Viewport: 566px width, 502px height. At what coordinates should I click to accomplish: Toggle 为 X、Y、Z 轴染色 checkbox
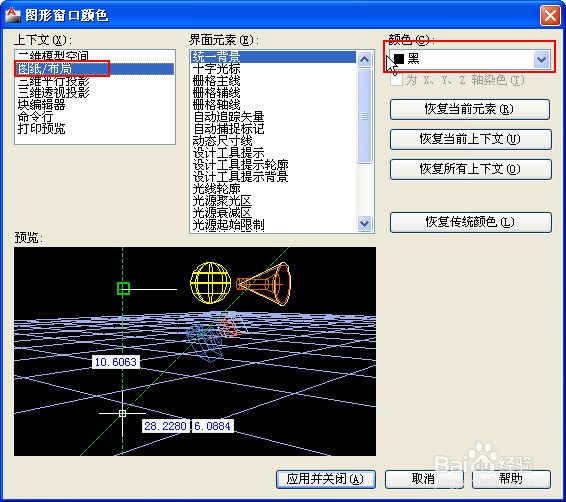pyautogui.click(x=396, y=80)
